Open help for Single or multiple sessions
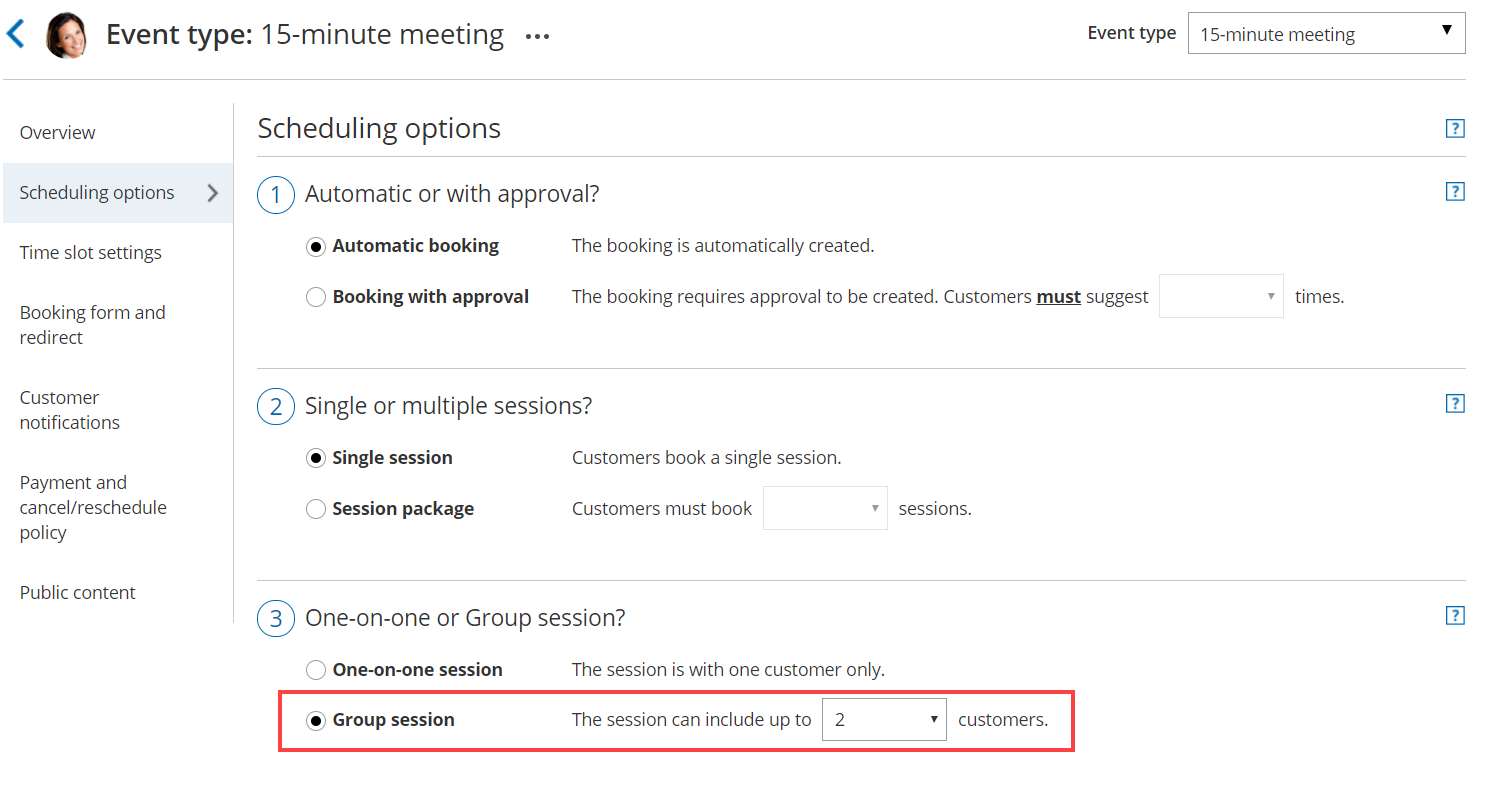The width and height of the screenshot is (1487, 786). pyautogui.click(x=1455, y=404)
